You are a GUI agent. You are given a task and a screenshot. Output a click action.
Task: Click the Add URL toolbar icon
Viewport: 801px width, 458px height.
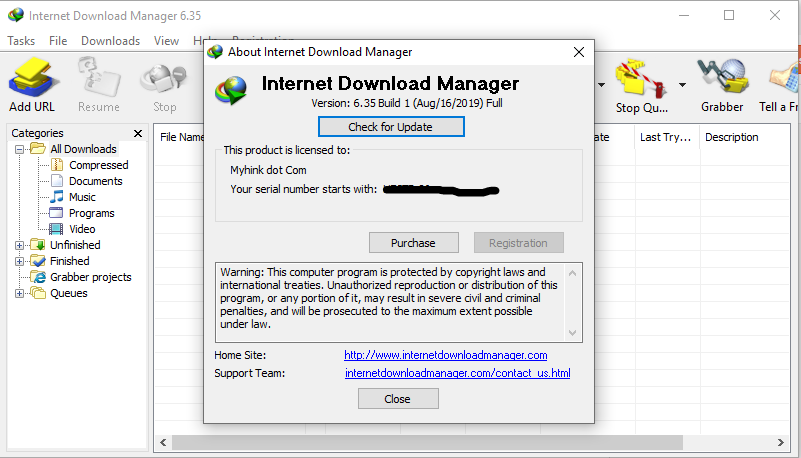pos(32,77)
